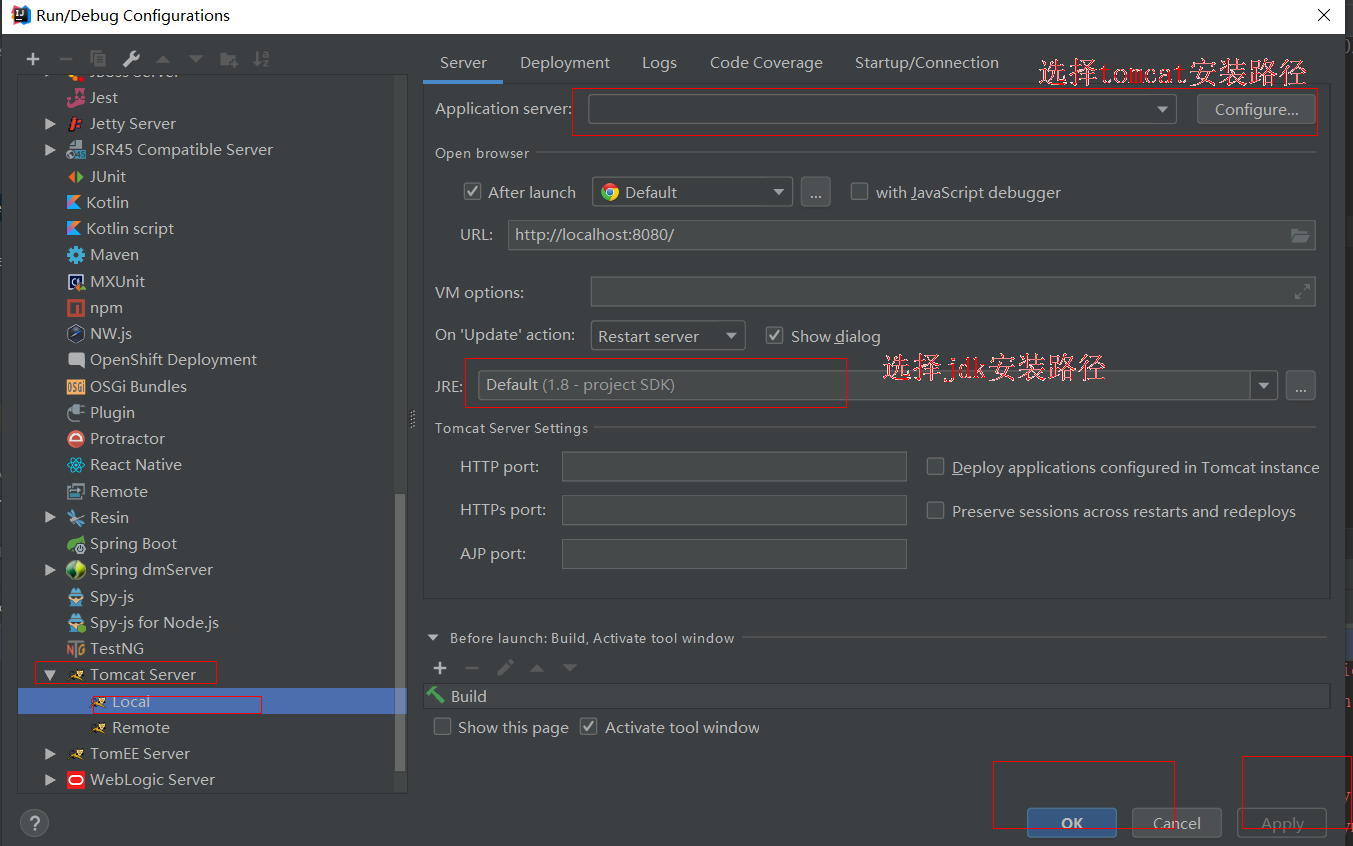Toggle the Show this page checkbox
1353x846 pixels.
tap(442, 727)
